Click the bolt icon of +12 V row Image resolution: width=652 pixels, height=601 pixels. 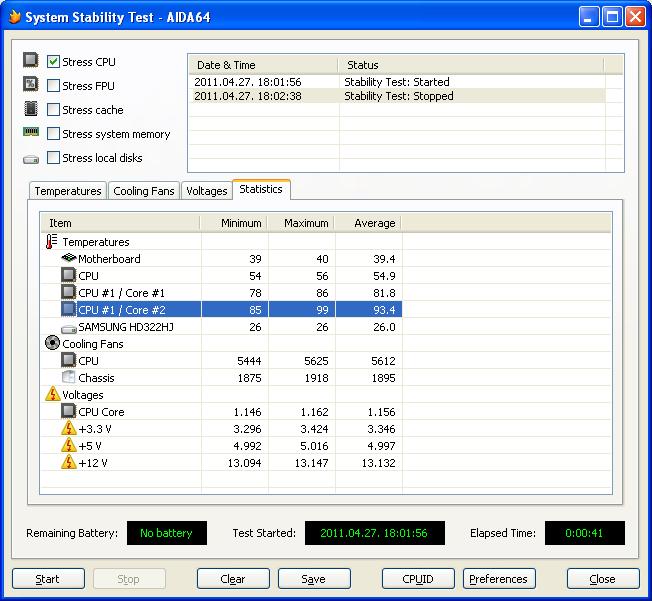[69, 462]
